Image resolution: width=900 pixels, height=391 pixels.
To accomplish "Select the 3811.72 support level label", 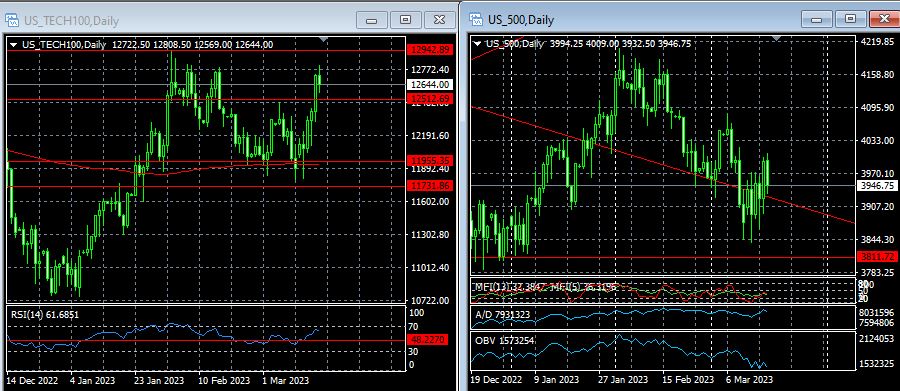I will [x=877, y=256].
